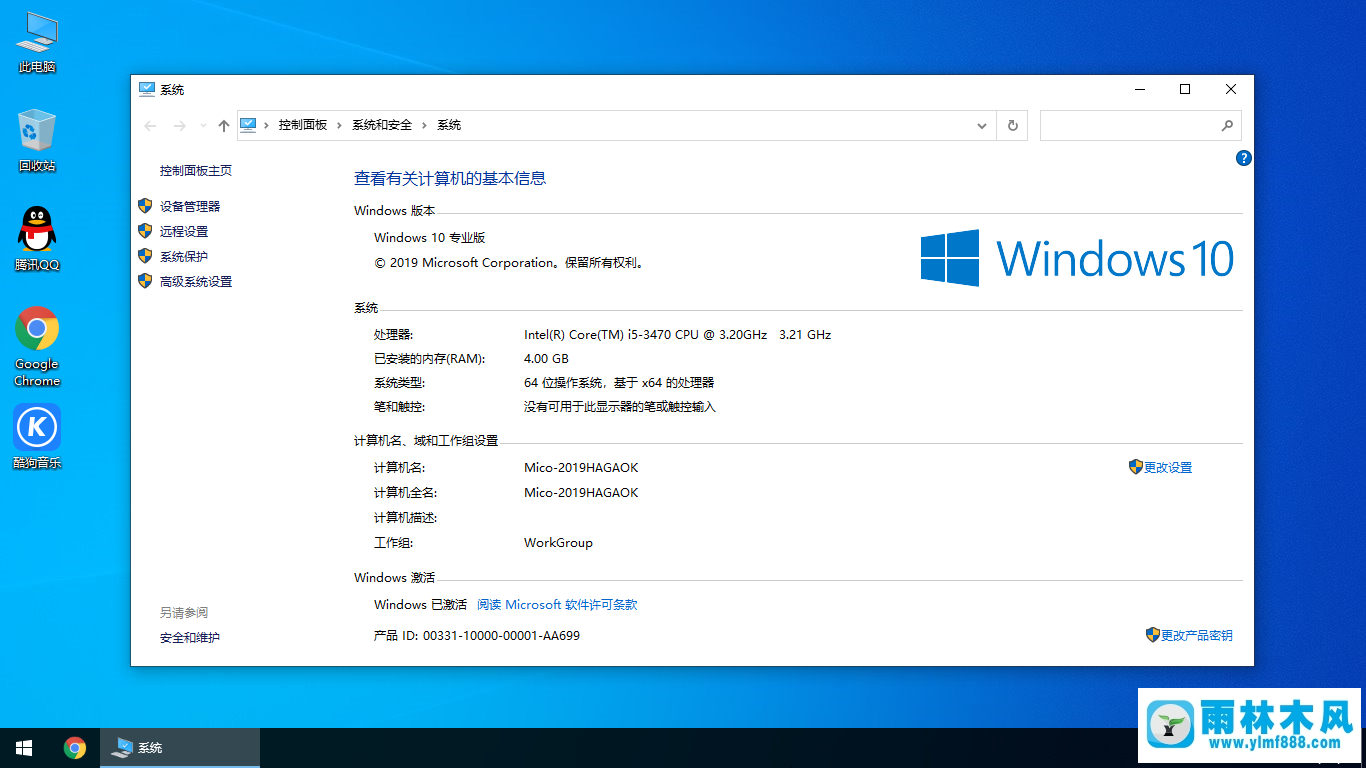Open 高级系统设置 link

point(196,281)
